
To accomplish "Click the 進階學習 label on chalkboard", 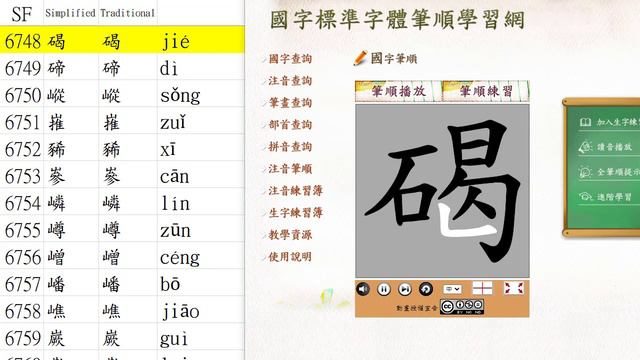I will pos(614,197).
